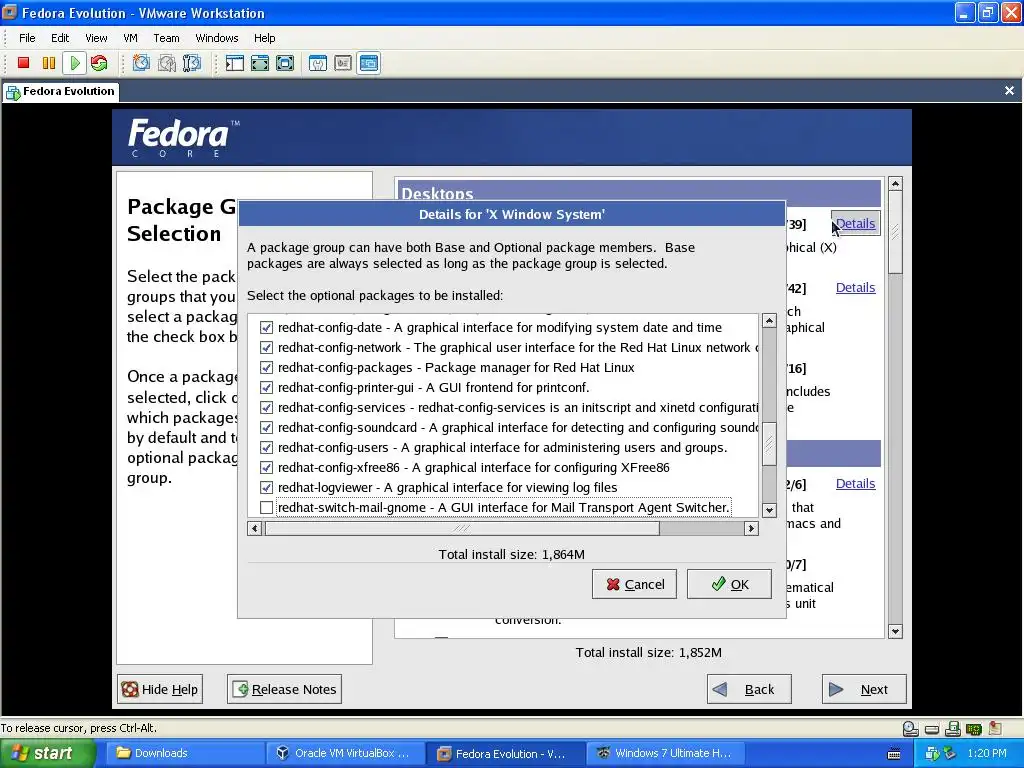This screenshot has height=768, width=1024.
Task: Click the green Power On play icon
Action: click(74, 63)
